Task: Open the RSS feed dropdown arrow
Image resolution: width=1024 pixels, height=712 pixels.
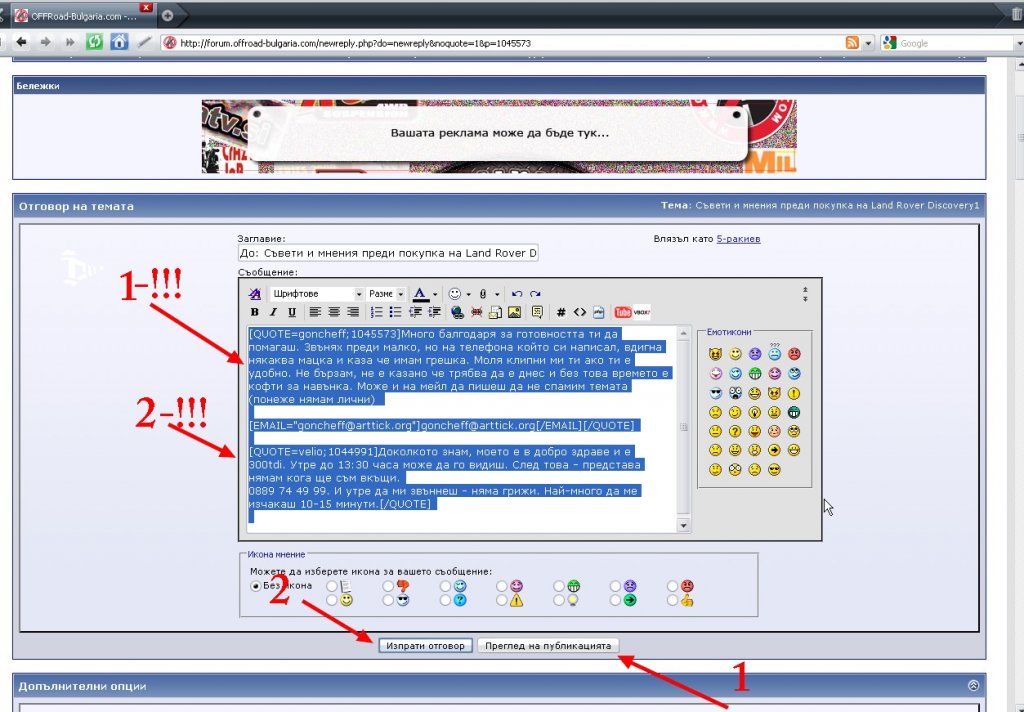Action: [x=868, y=43]
